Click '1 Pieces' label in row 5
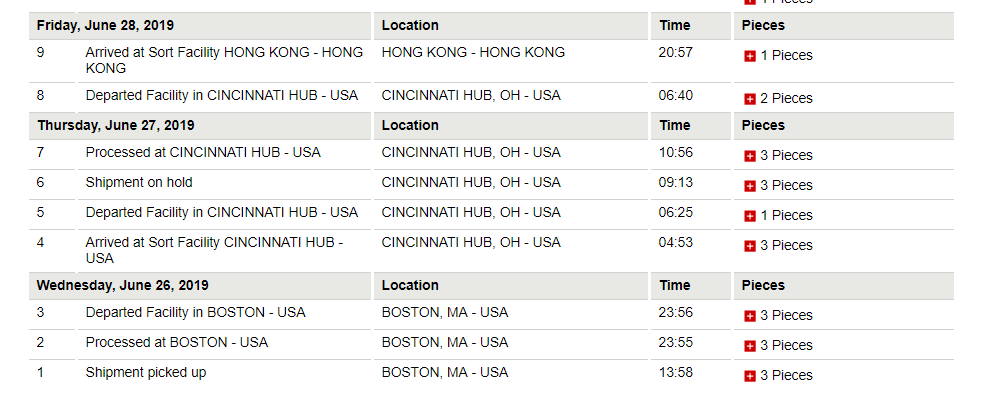This screenshot has height=398, width=983. 786,216
